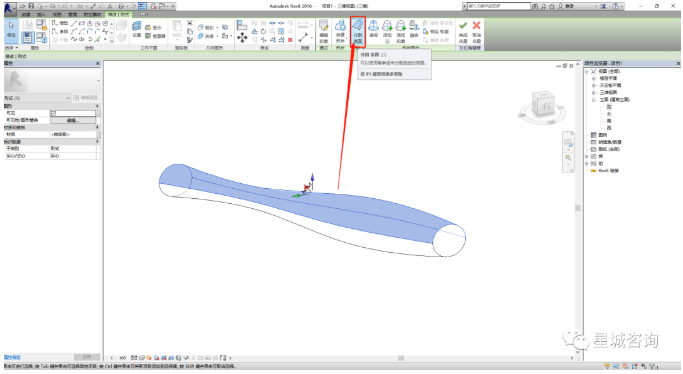Switch to the 创建 ribbon tab
Screen dimensions: 683x374
pyautogui.click(x=26, y=14)
